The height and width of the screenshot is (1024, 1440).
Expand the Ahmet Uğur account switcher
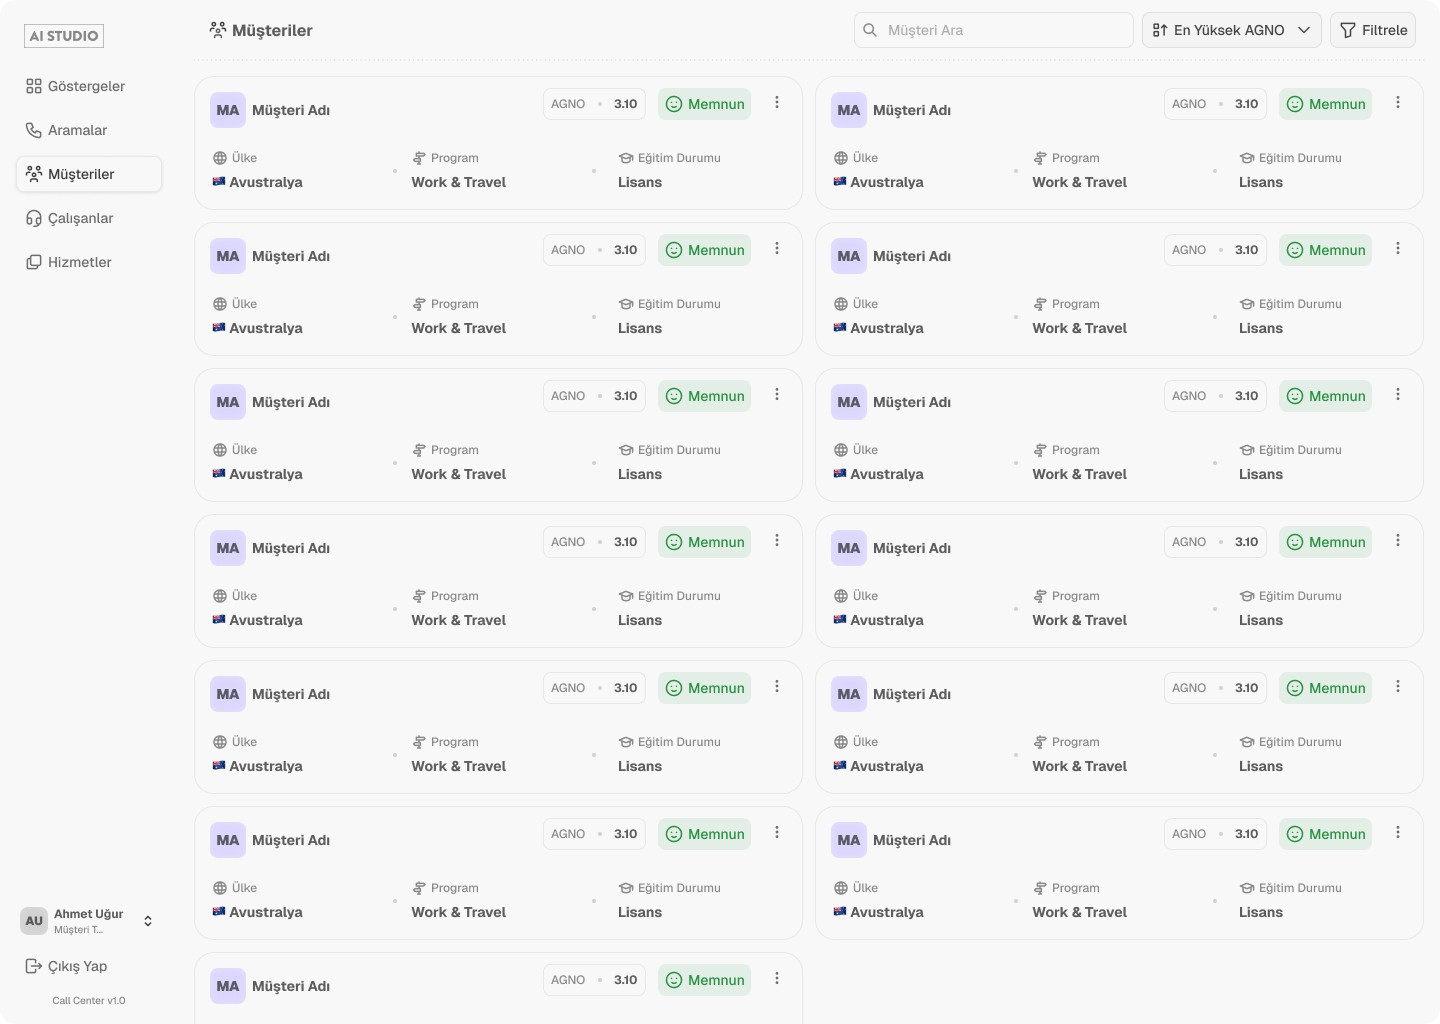(148, 921)
